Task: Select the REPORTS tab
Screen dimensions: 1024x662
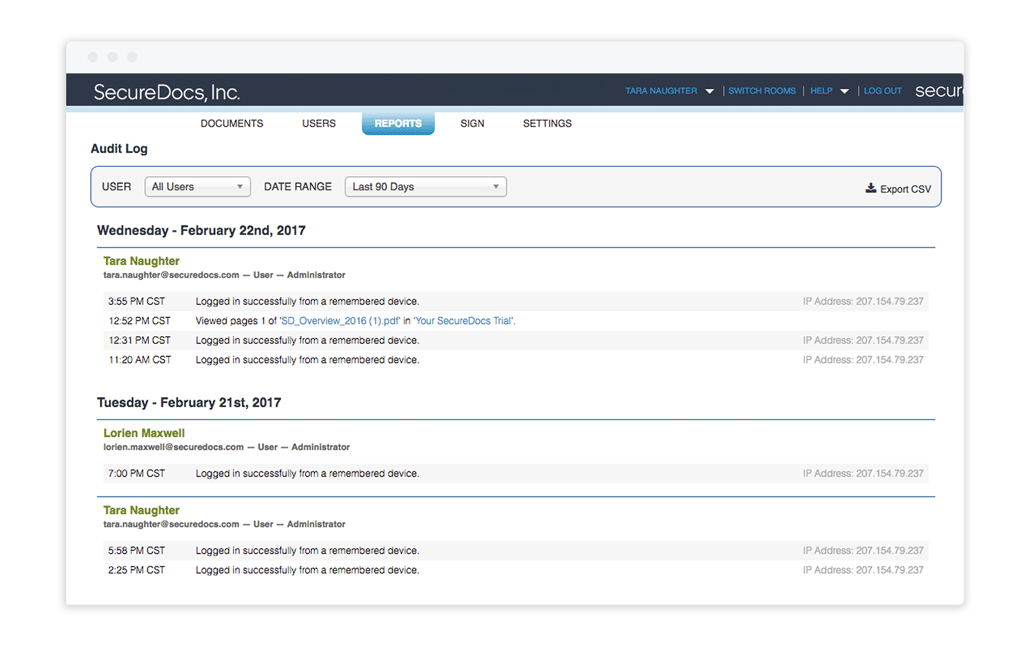Action: coord(397,123)
